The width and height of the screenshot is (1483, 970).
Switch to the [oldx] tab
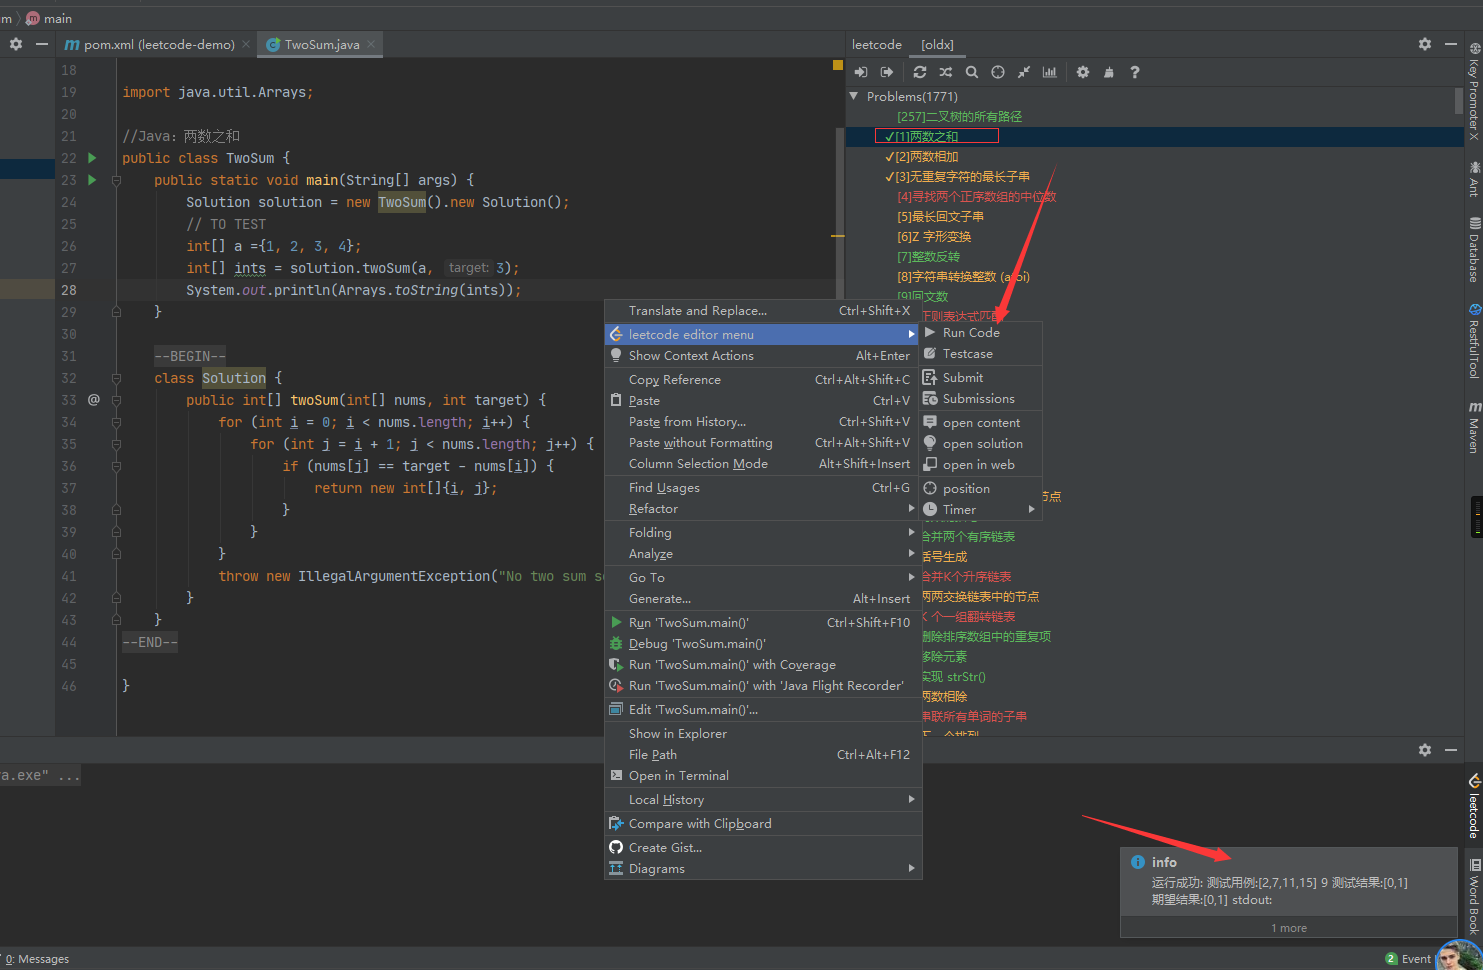(x=937, y=44)
